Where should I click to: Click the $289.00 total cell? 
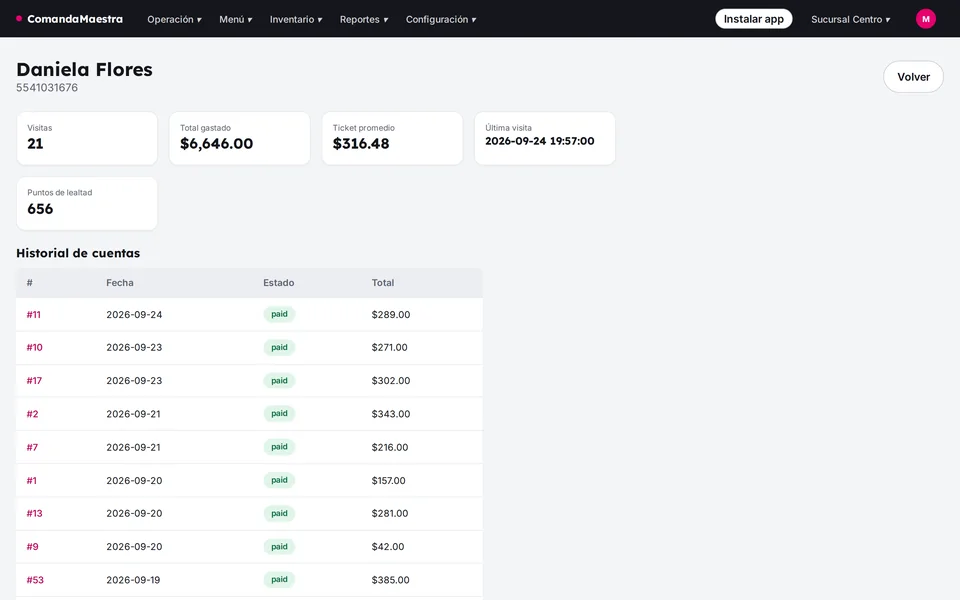click(x=391, y=315)
